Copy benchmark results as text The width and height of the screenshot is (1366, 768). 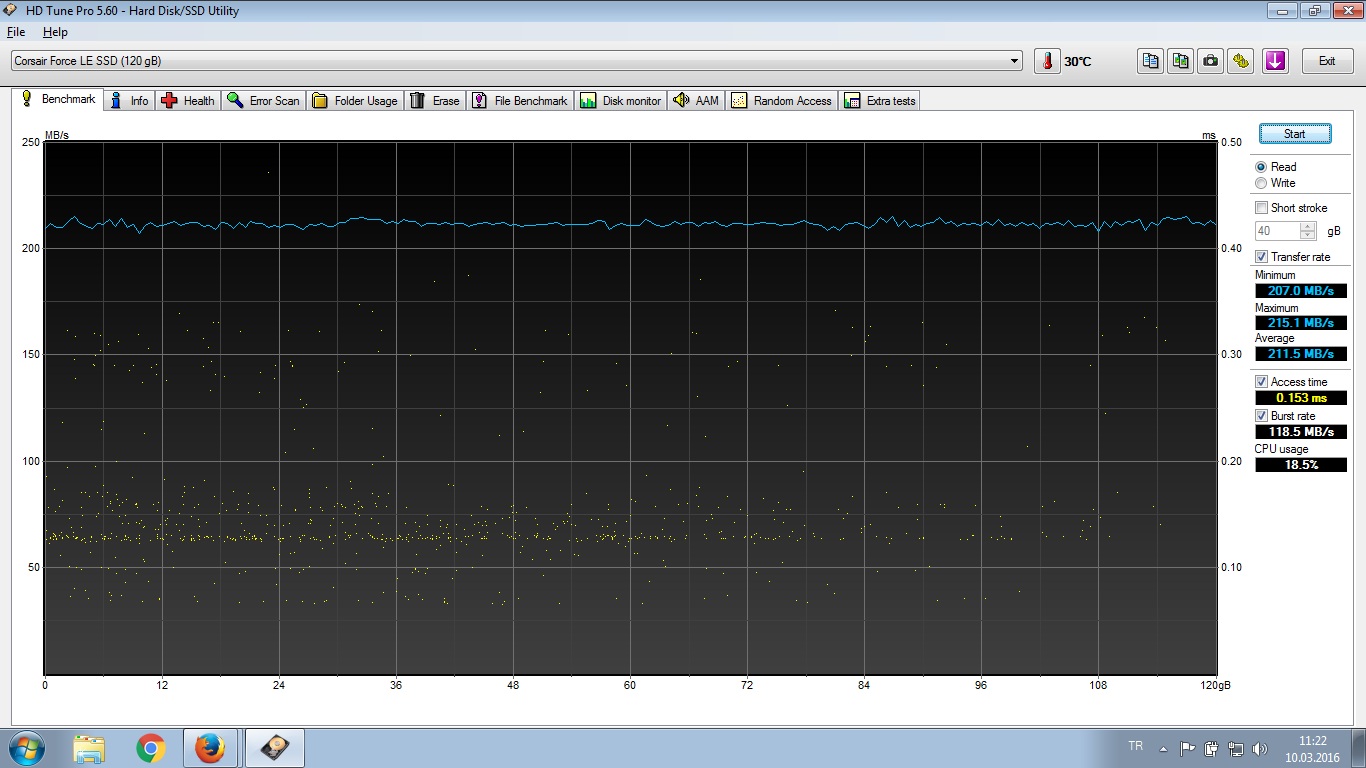[1151, 61]
